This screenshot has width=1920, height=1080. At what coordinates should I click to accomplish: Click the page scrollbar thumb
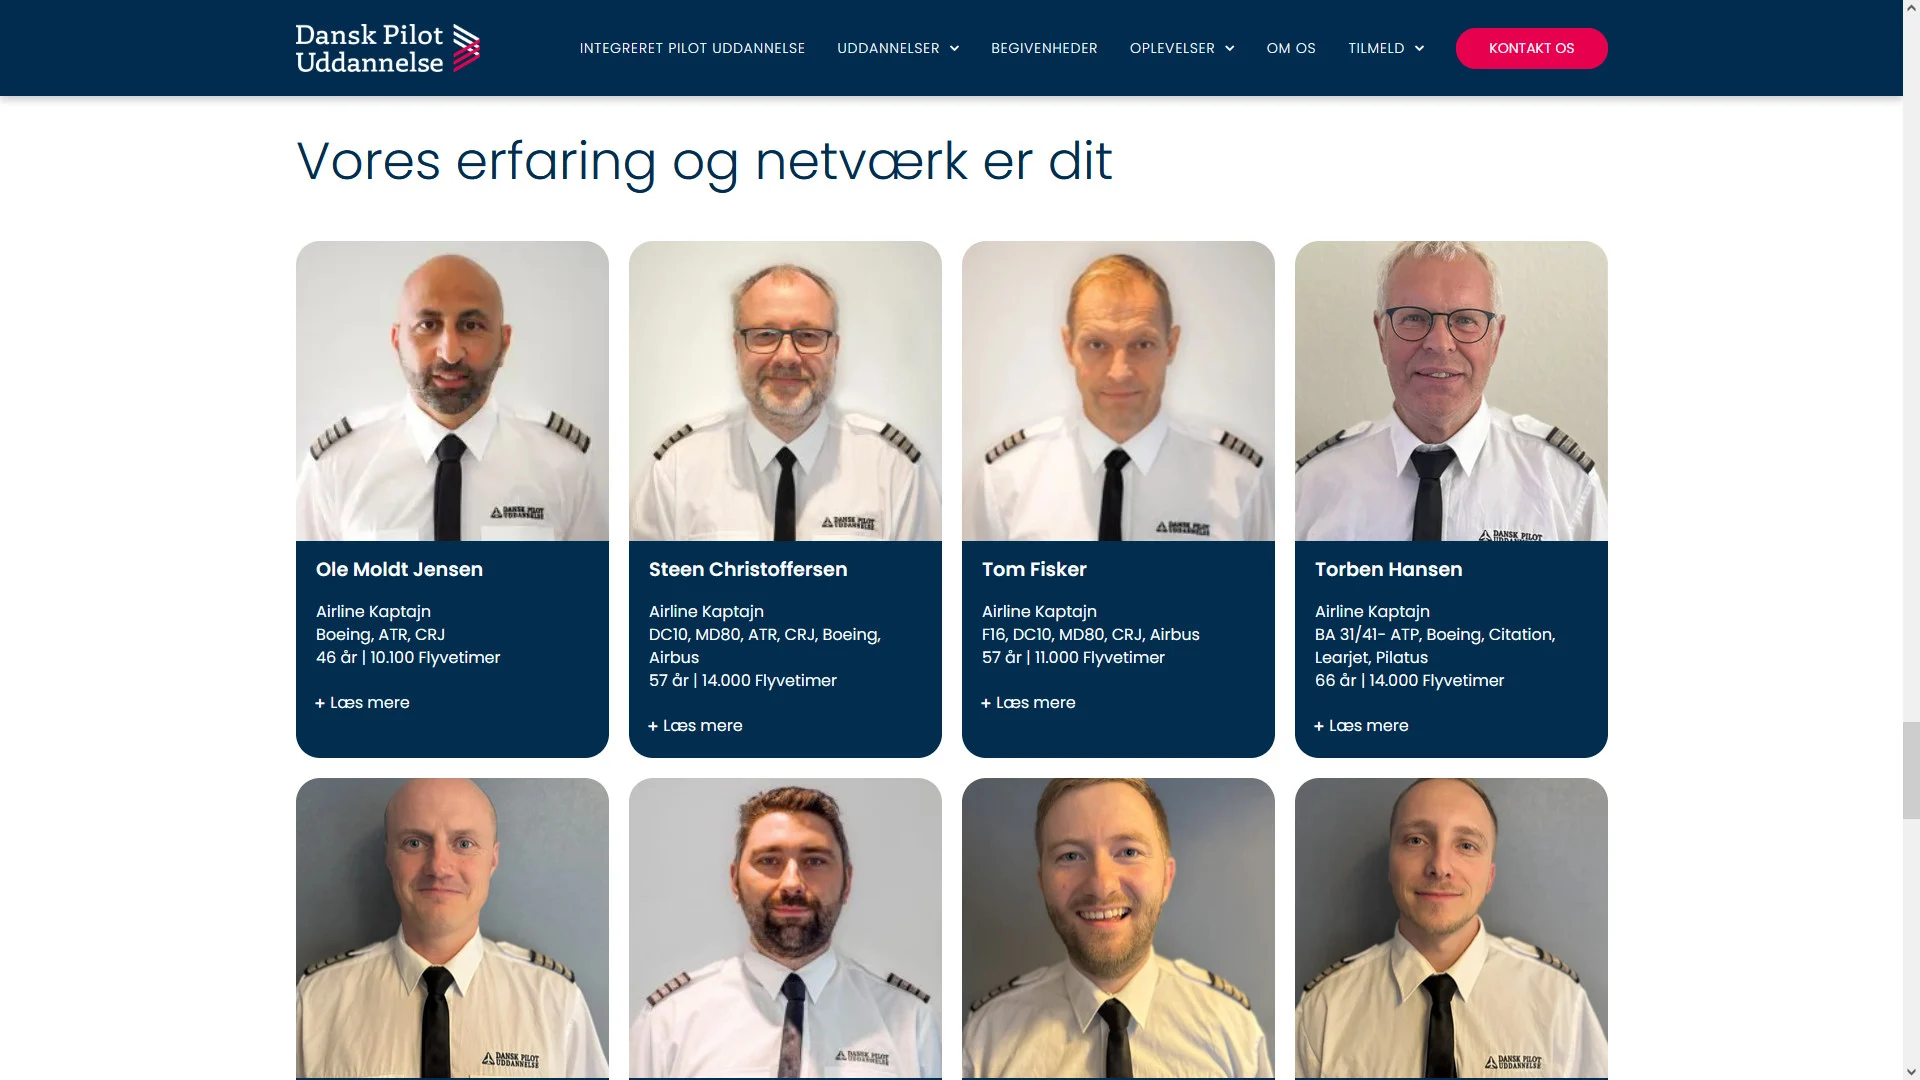pyautogui.click(x=1911, y=770)
